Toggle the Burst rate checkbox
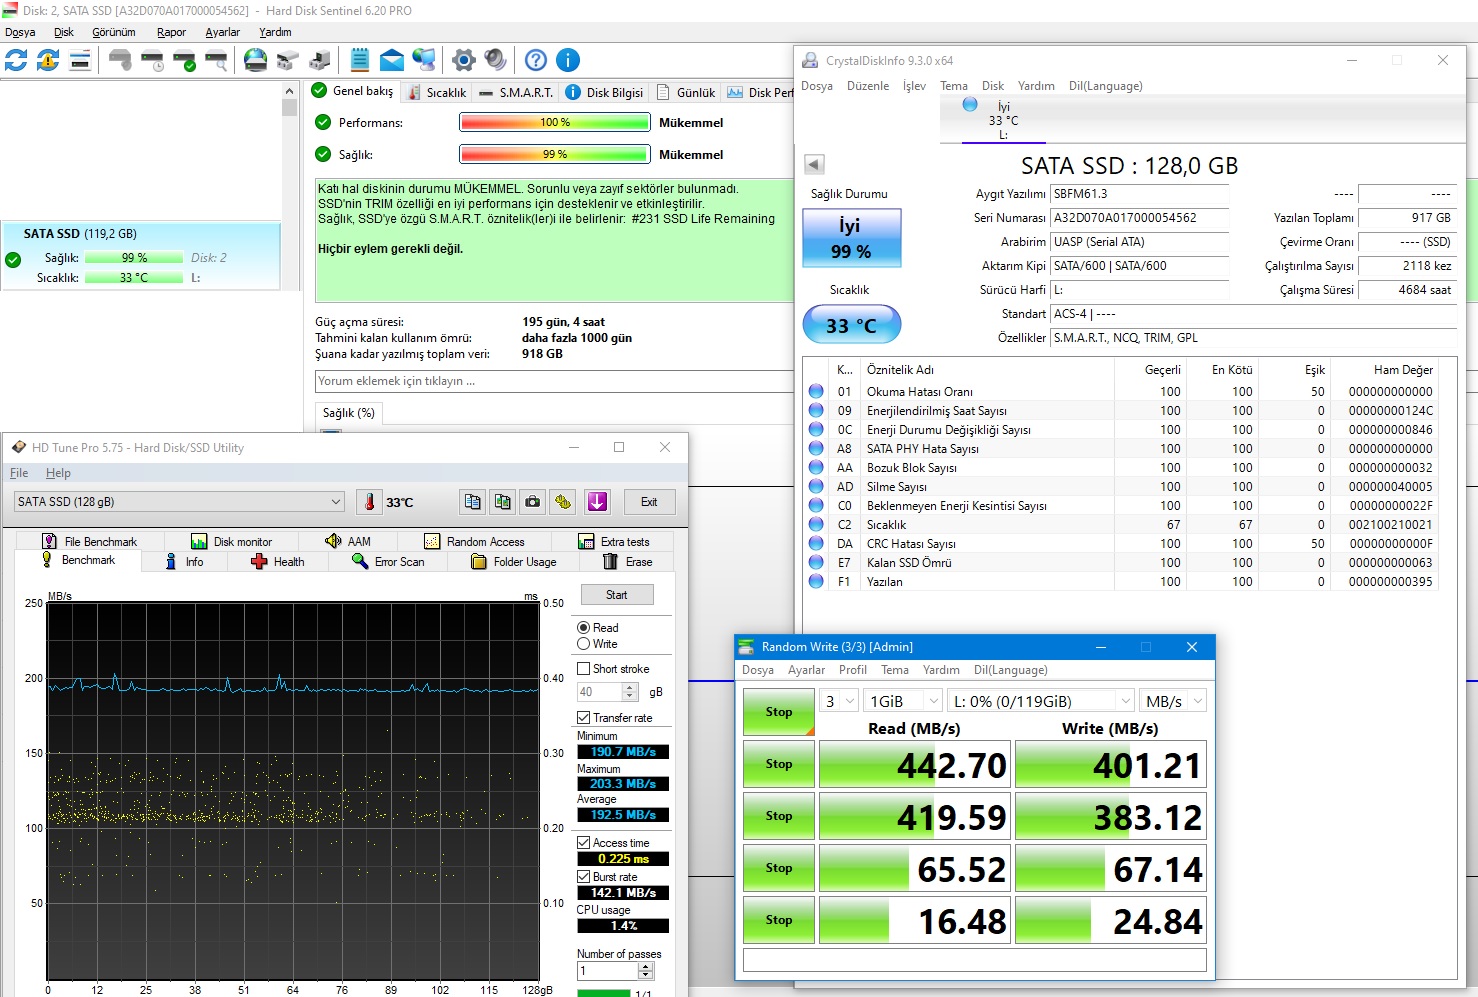 tap(584, 877)
